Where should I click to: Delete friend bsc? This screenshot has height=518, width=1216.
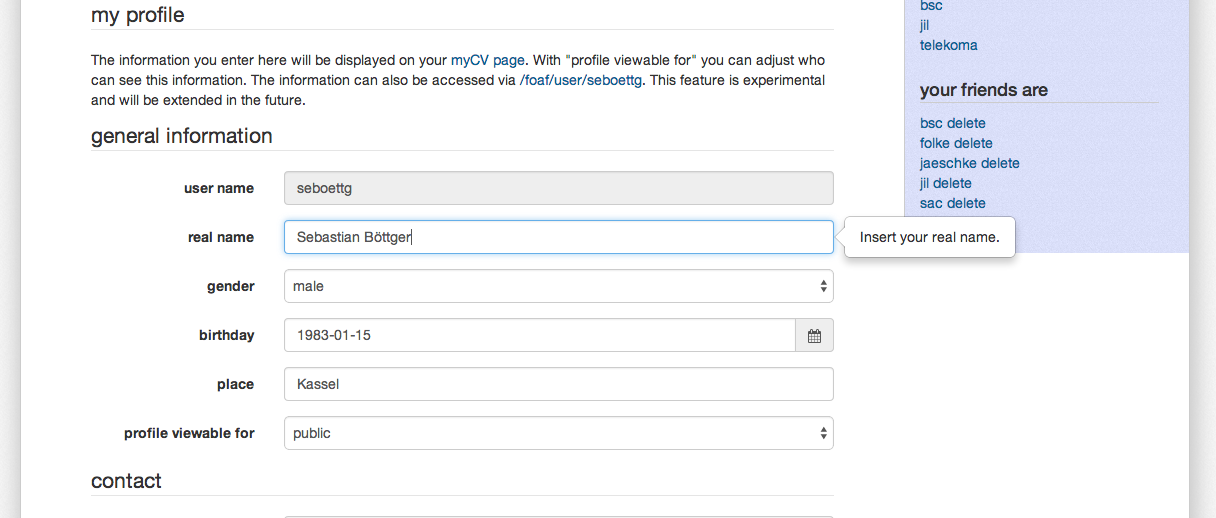coord(966,123)
